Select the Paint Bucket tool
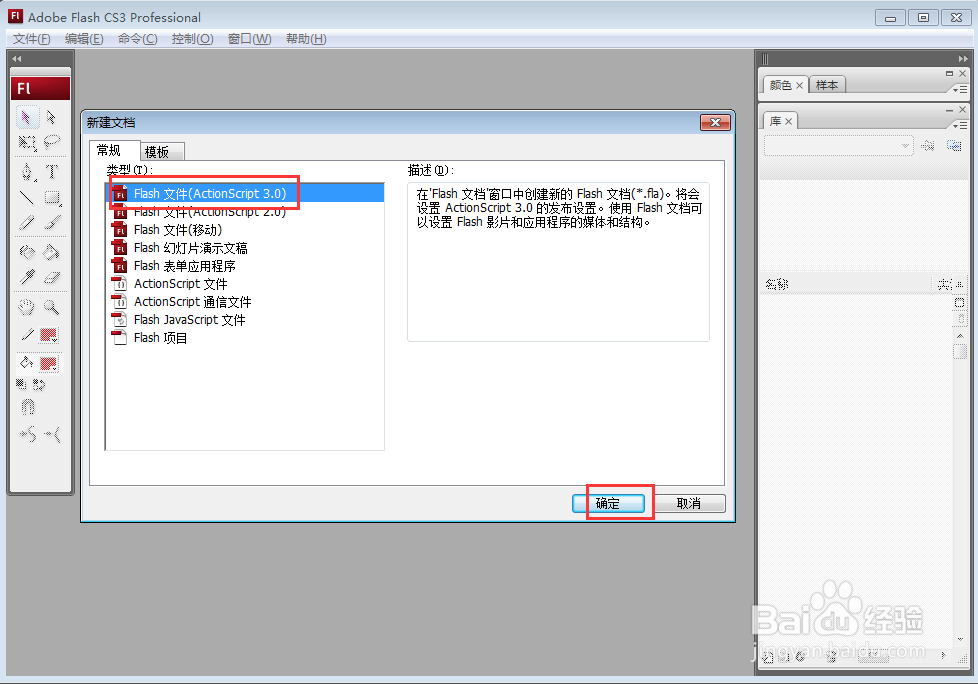Viewport: 978px width, 684px height. [x=52, y=252]
